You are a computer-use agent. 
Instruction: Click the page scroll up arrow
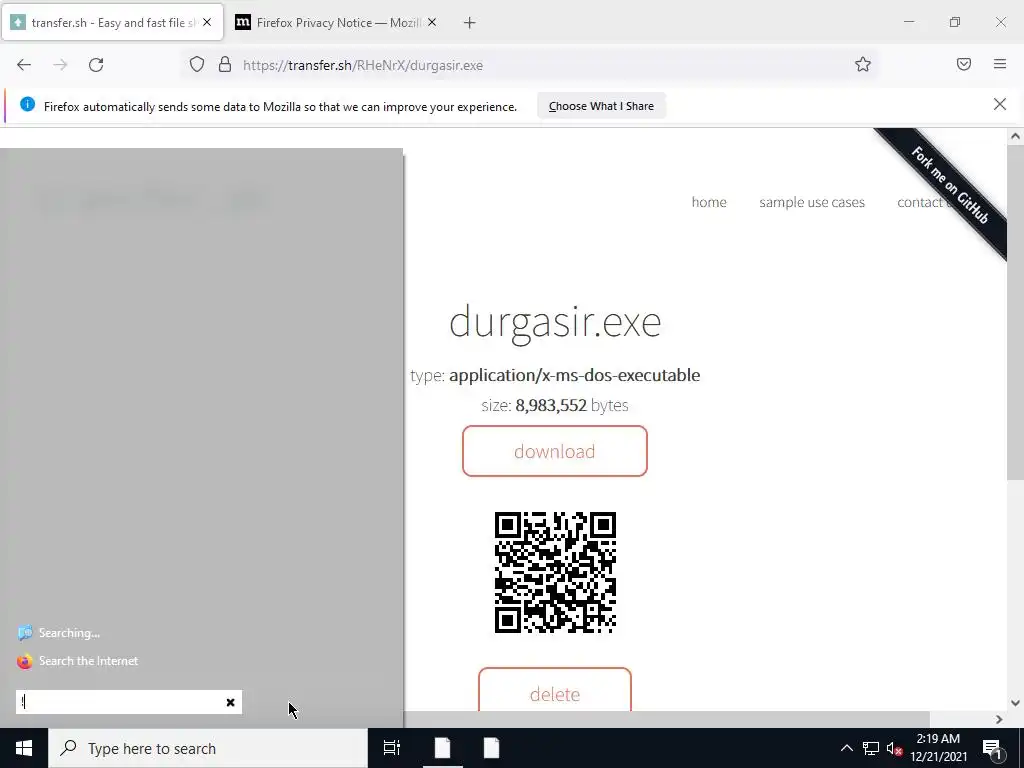point(1015,136)
